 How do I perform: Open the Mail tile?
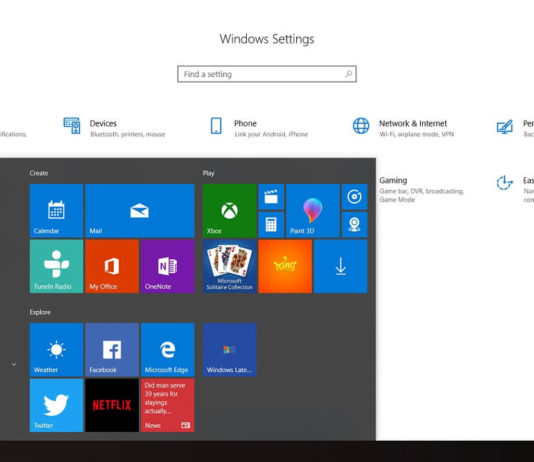[x=140, y=210]
